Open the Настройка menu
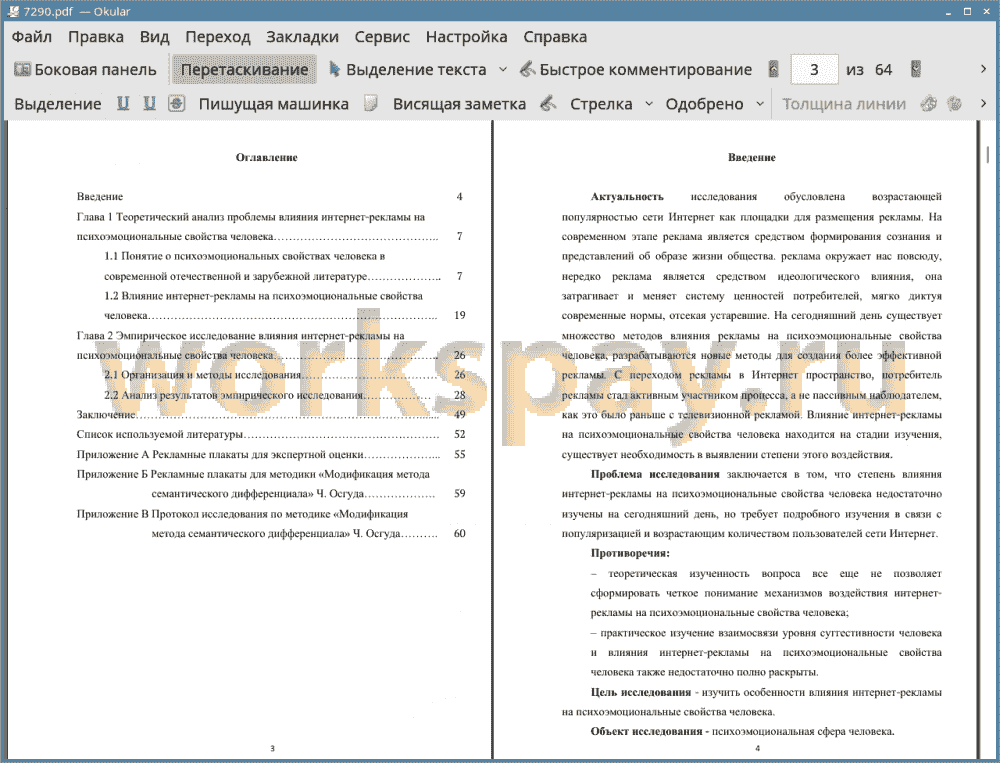1000x763 pixels. click(466, 37)
